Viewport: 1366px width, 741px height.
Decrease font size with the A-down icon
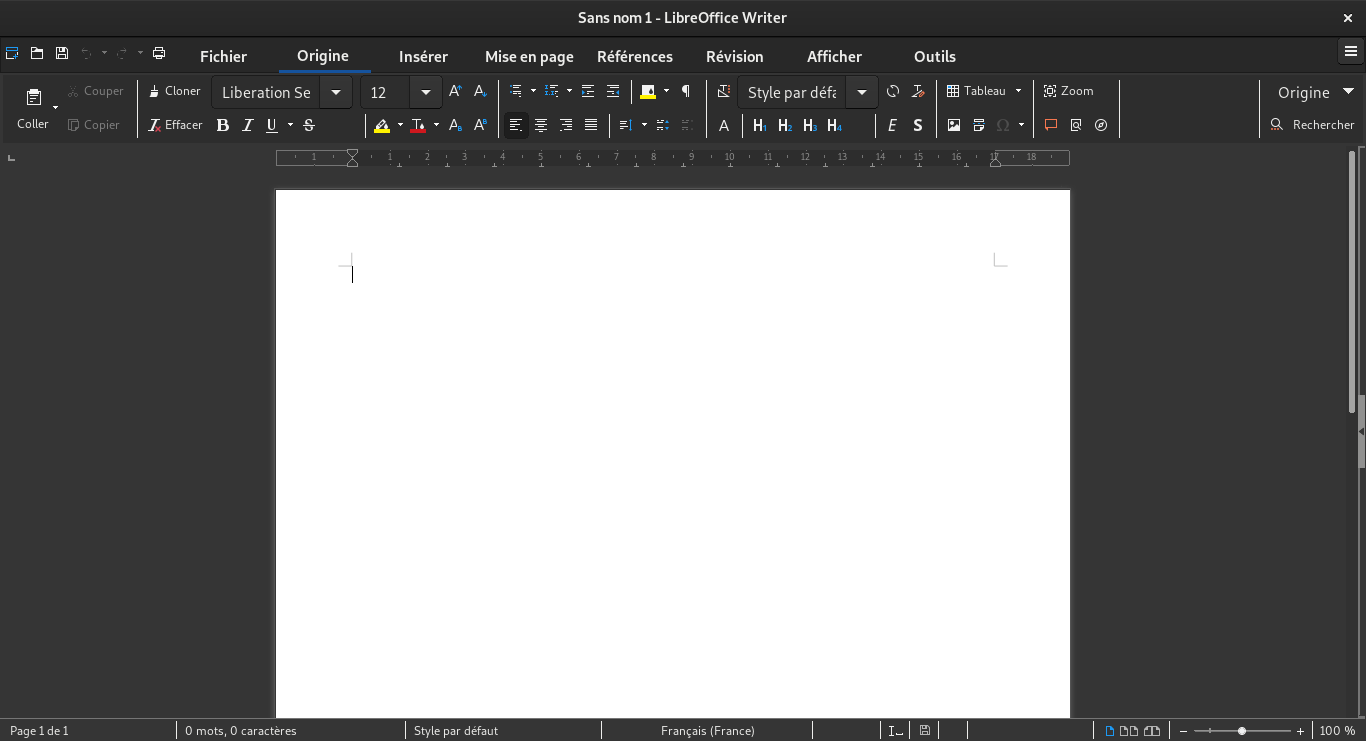click(x=480, y=91)
